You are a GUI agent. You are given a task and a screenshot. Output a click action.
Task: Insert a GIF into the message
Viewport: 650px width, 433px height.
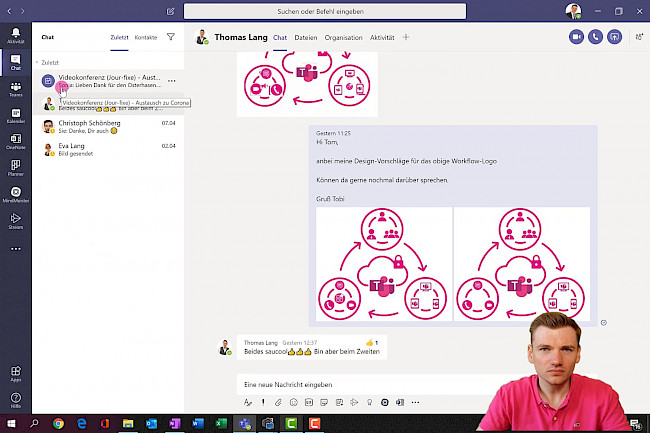(309, 402)
